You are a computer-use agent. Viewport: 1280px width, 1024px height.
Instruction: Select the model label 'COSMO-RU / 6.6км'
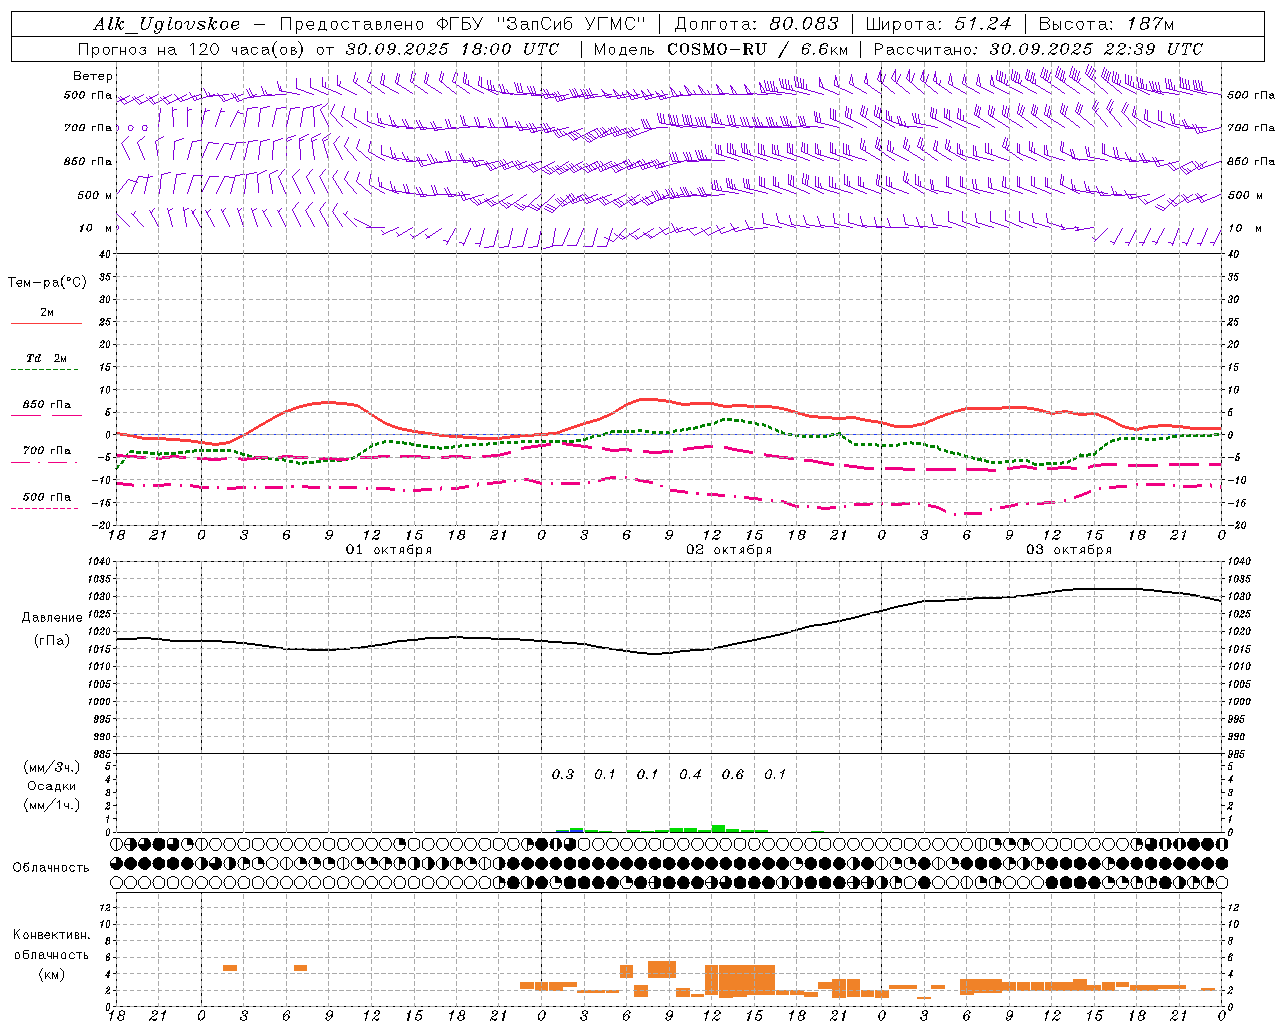click(758, 49)
